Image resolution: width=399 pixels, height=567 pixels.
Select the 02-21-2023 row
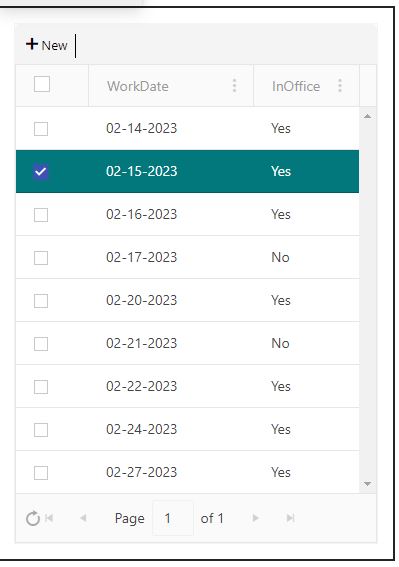pos(187,343)
